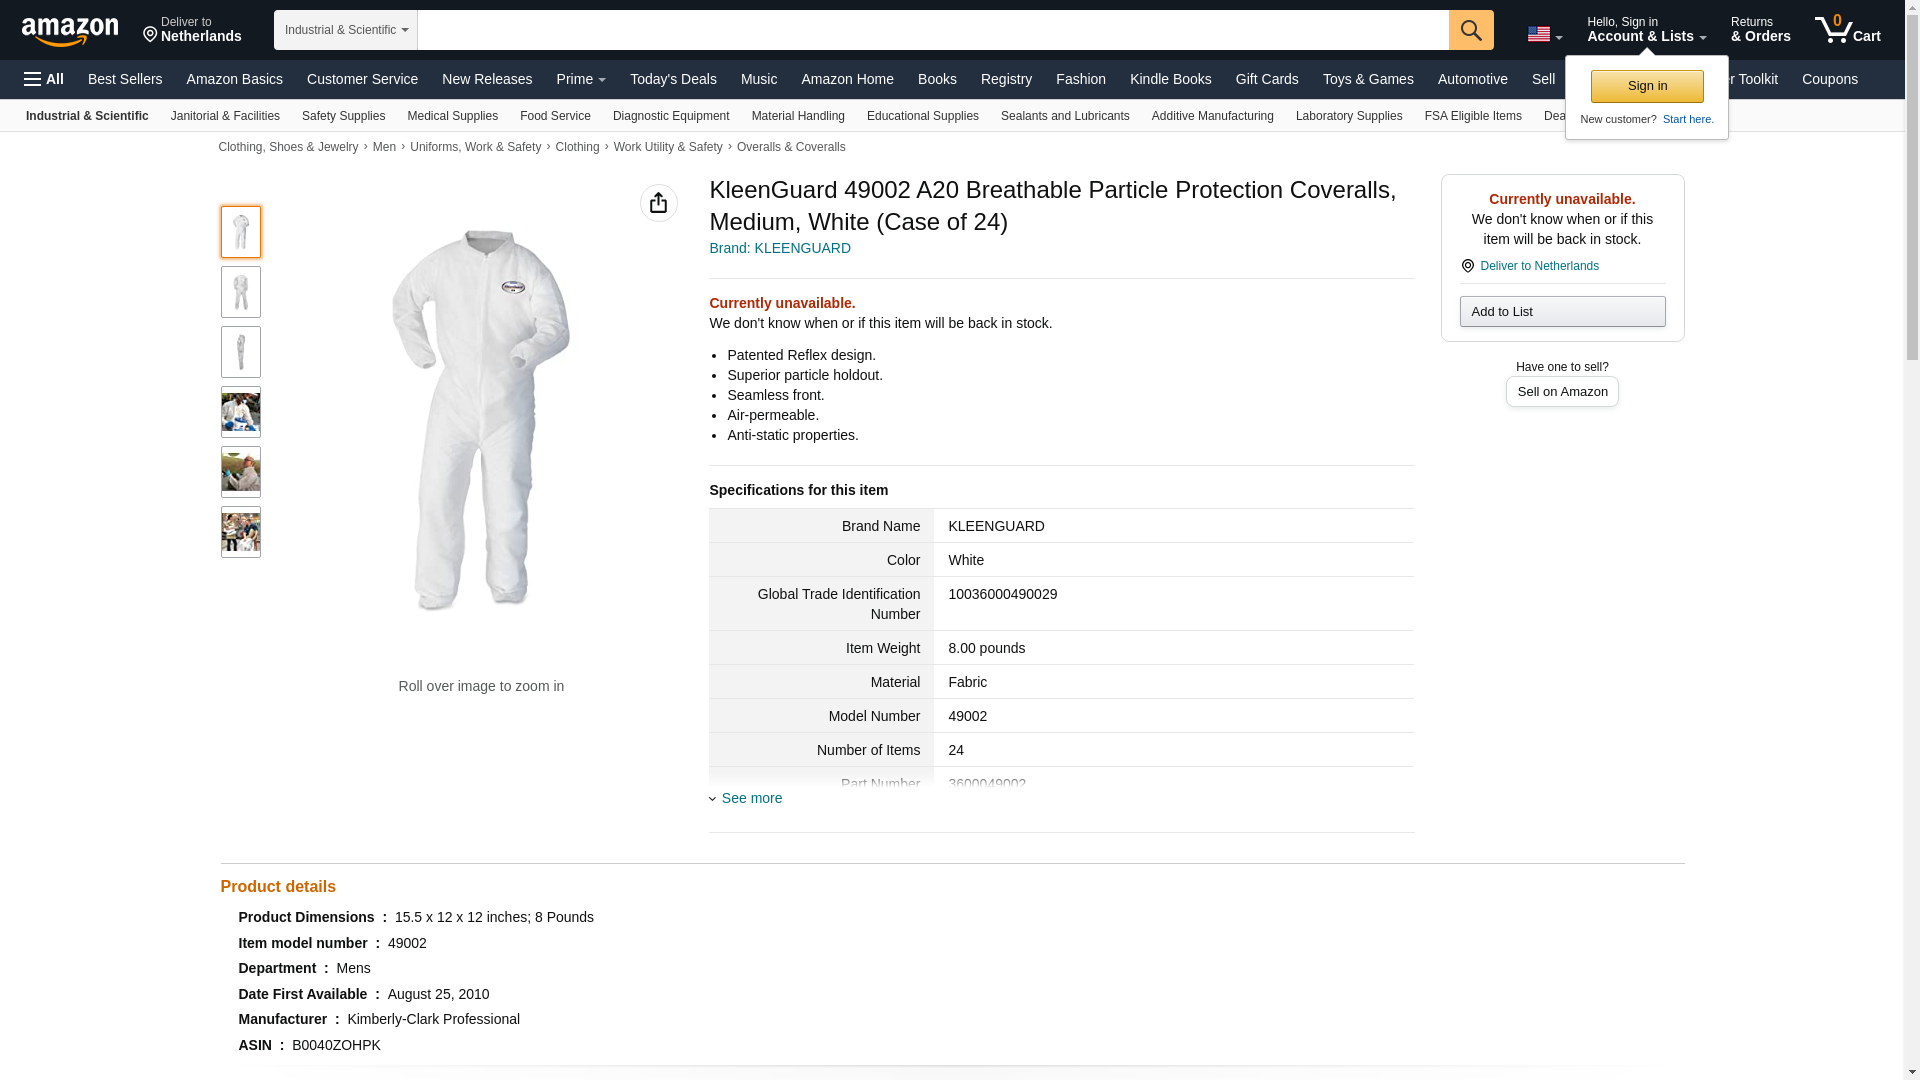Open Today's Deals in the navigation bar
1920x1080 pixels.
coord(673,79)
